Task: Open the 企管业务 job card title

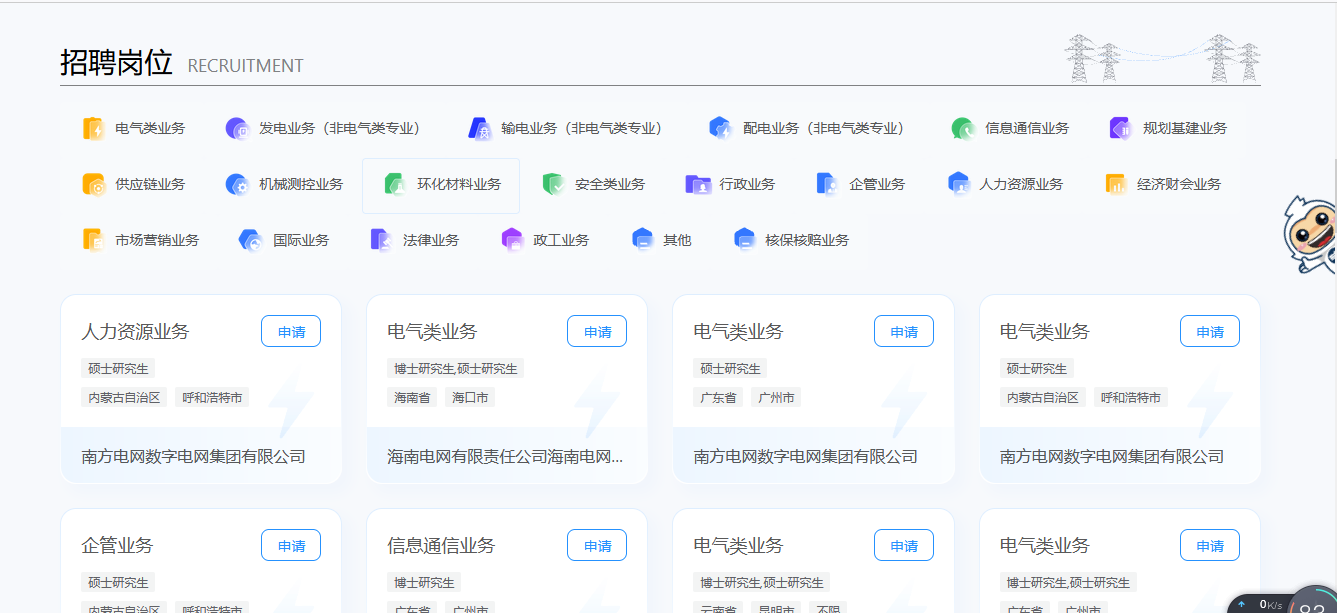Action: (117, 545)
